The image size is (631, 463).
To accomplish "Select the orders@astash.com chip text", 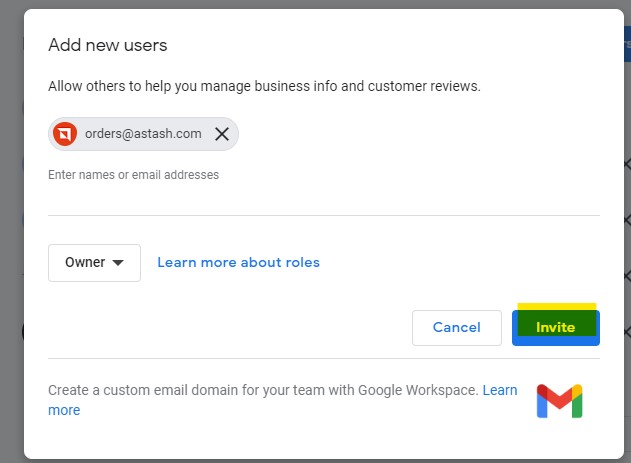I will (143, 134).
